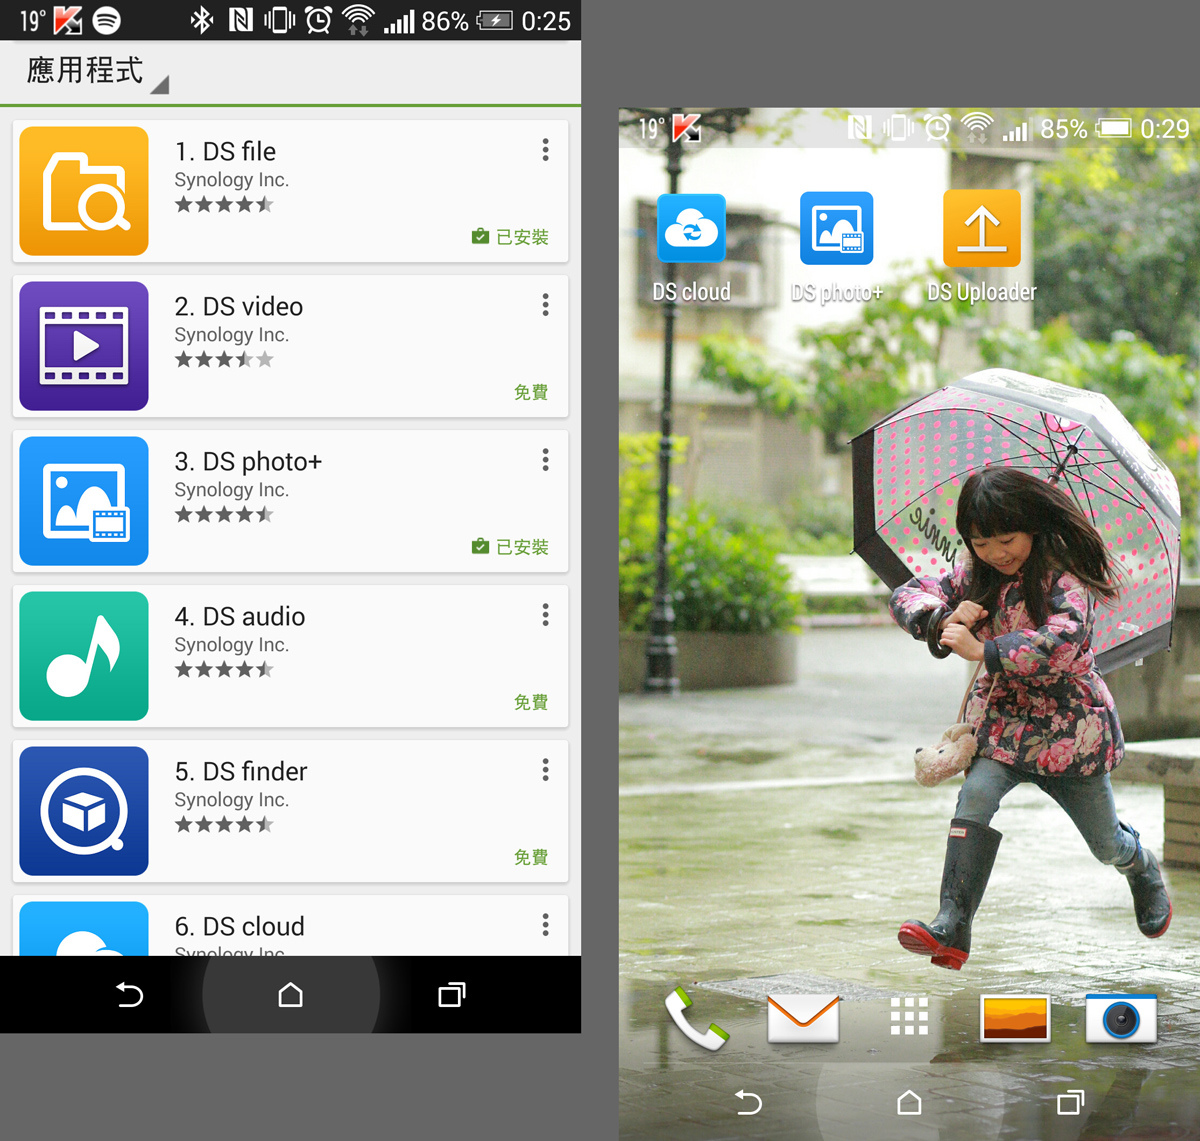Tap Recent apps on the home screen navigation bar
The image size is (1200, 1141).
tap(1070, 1102)
